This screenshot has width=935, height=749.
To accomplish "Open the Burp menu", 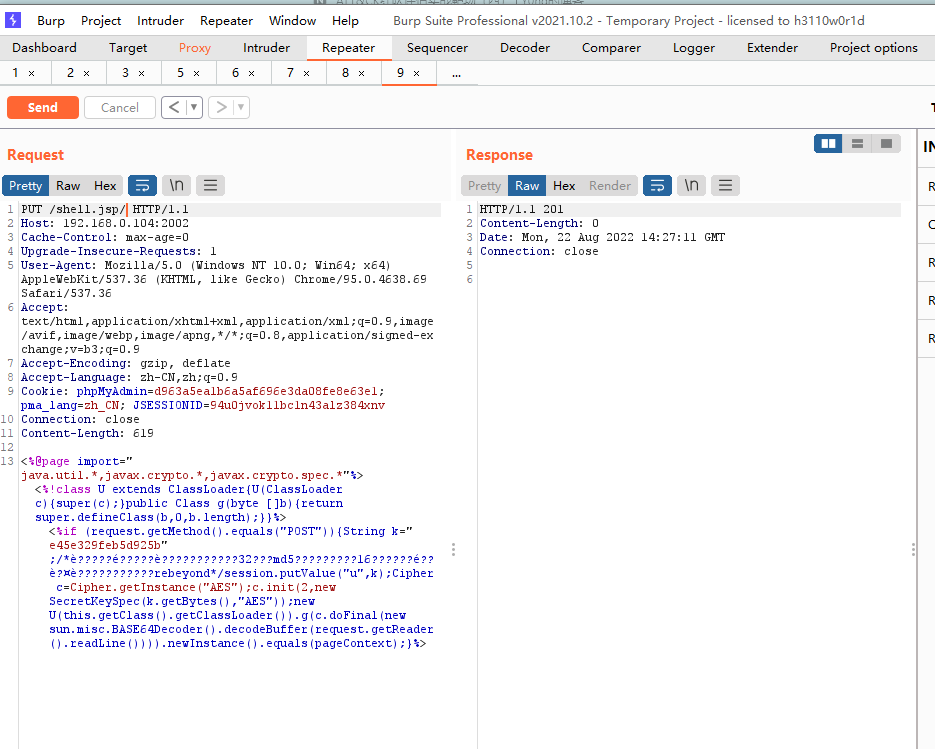I will point(51,21).
